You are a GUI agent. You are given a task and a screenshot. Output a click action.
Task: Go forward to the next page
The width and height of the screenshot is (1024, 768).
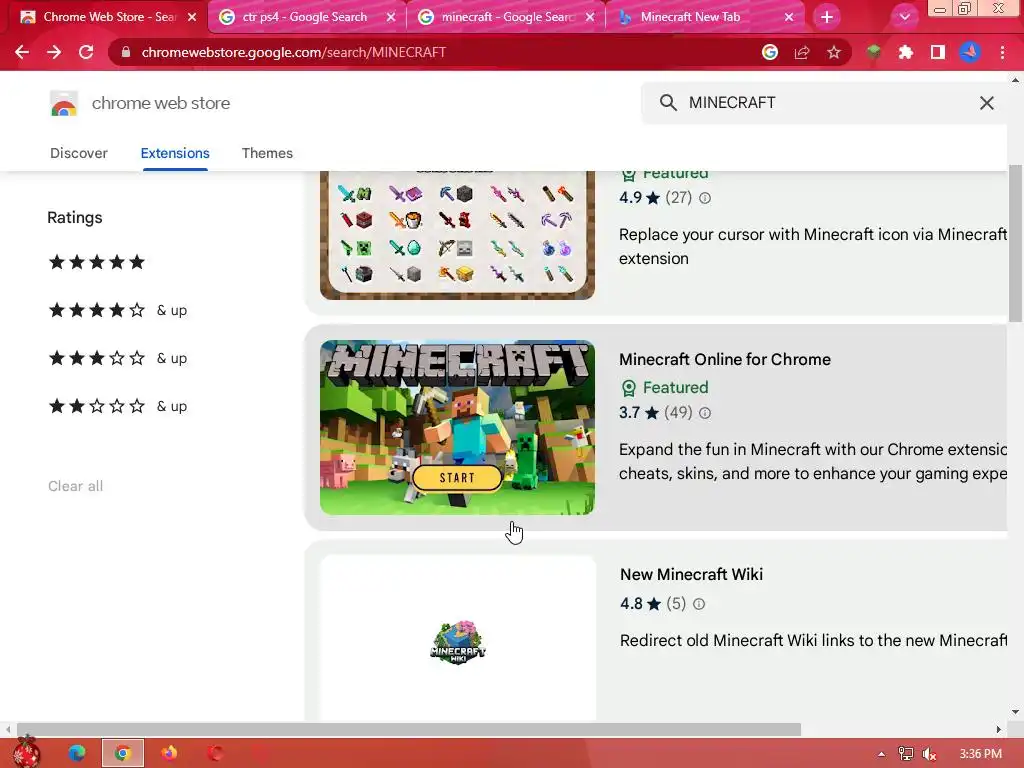click(54, 52)
